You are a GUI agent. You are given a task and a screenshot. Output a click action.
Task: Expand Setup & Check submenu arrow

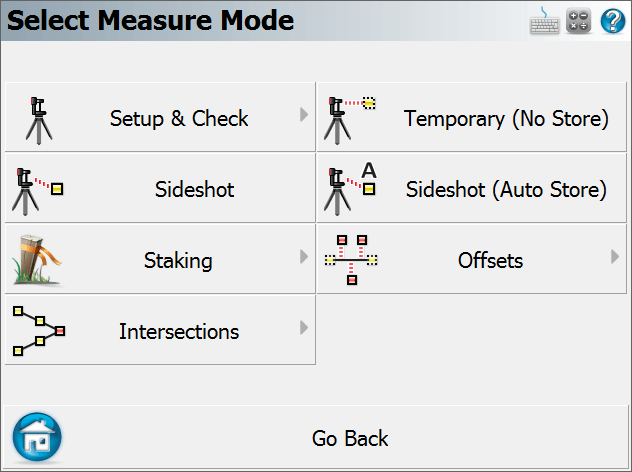pyautogui.click(x=304, y=115)
